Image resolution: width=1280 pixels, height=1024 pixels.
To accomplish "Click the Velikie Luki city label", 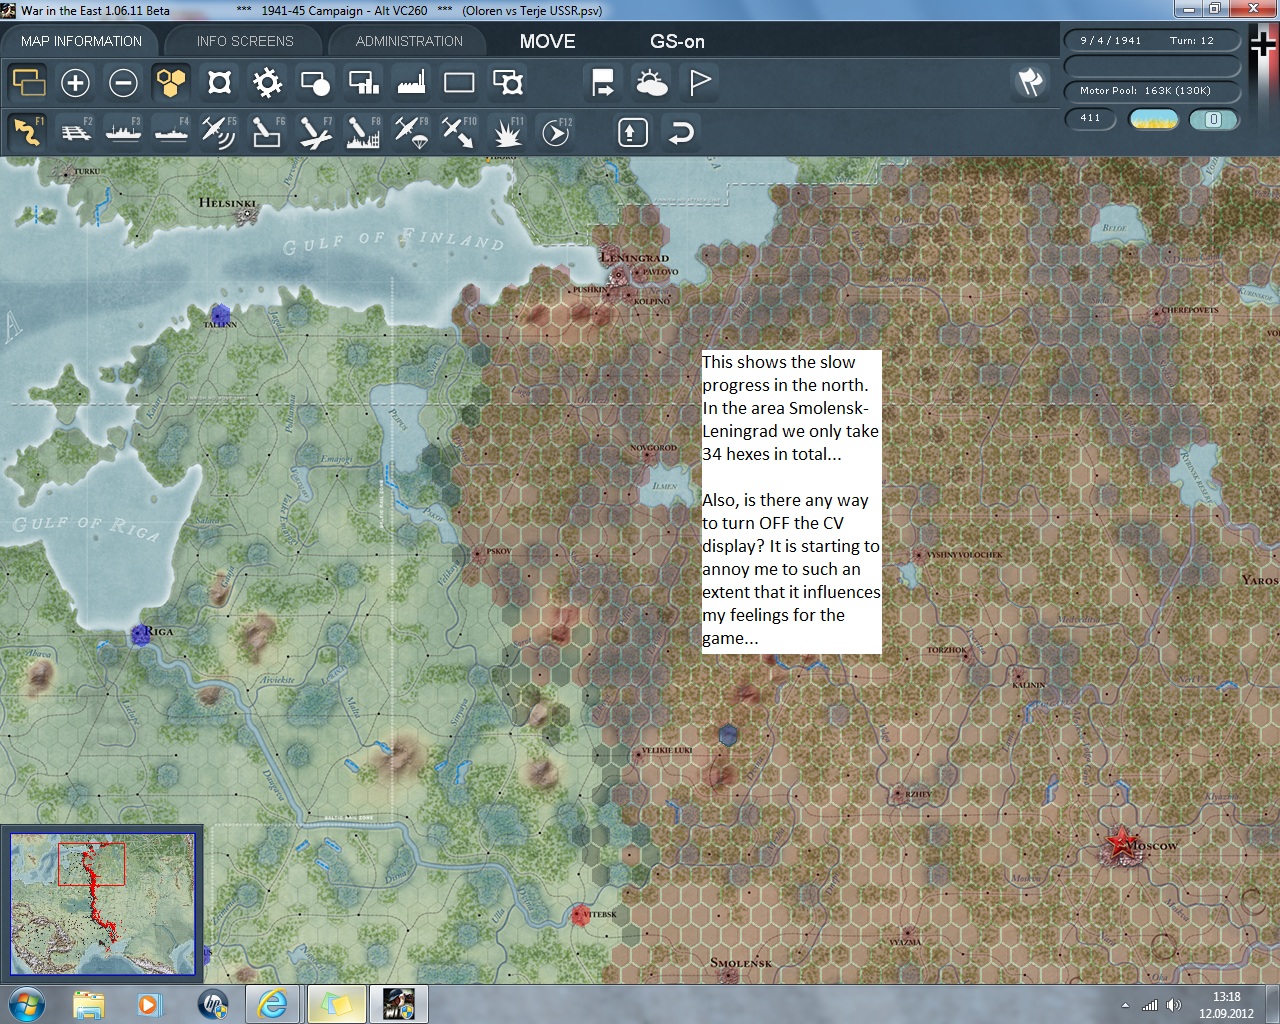I will (666, 750).
